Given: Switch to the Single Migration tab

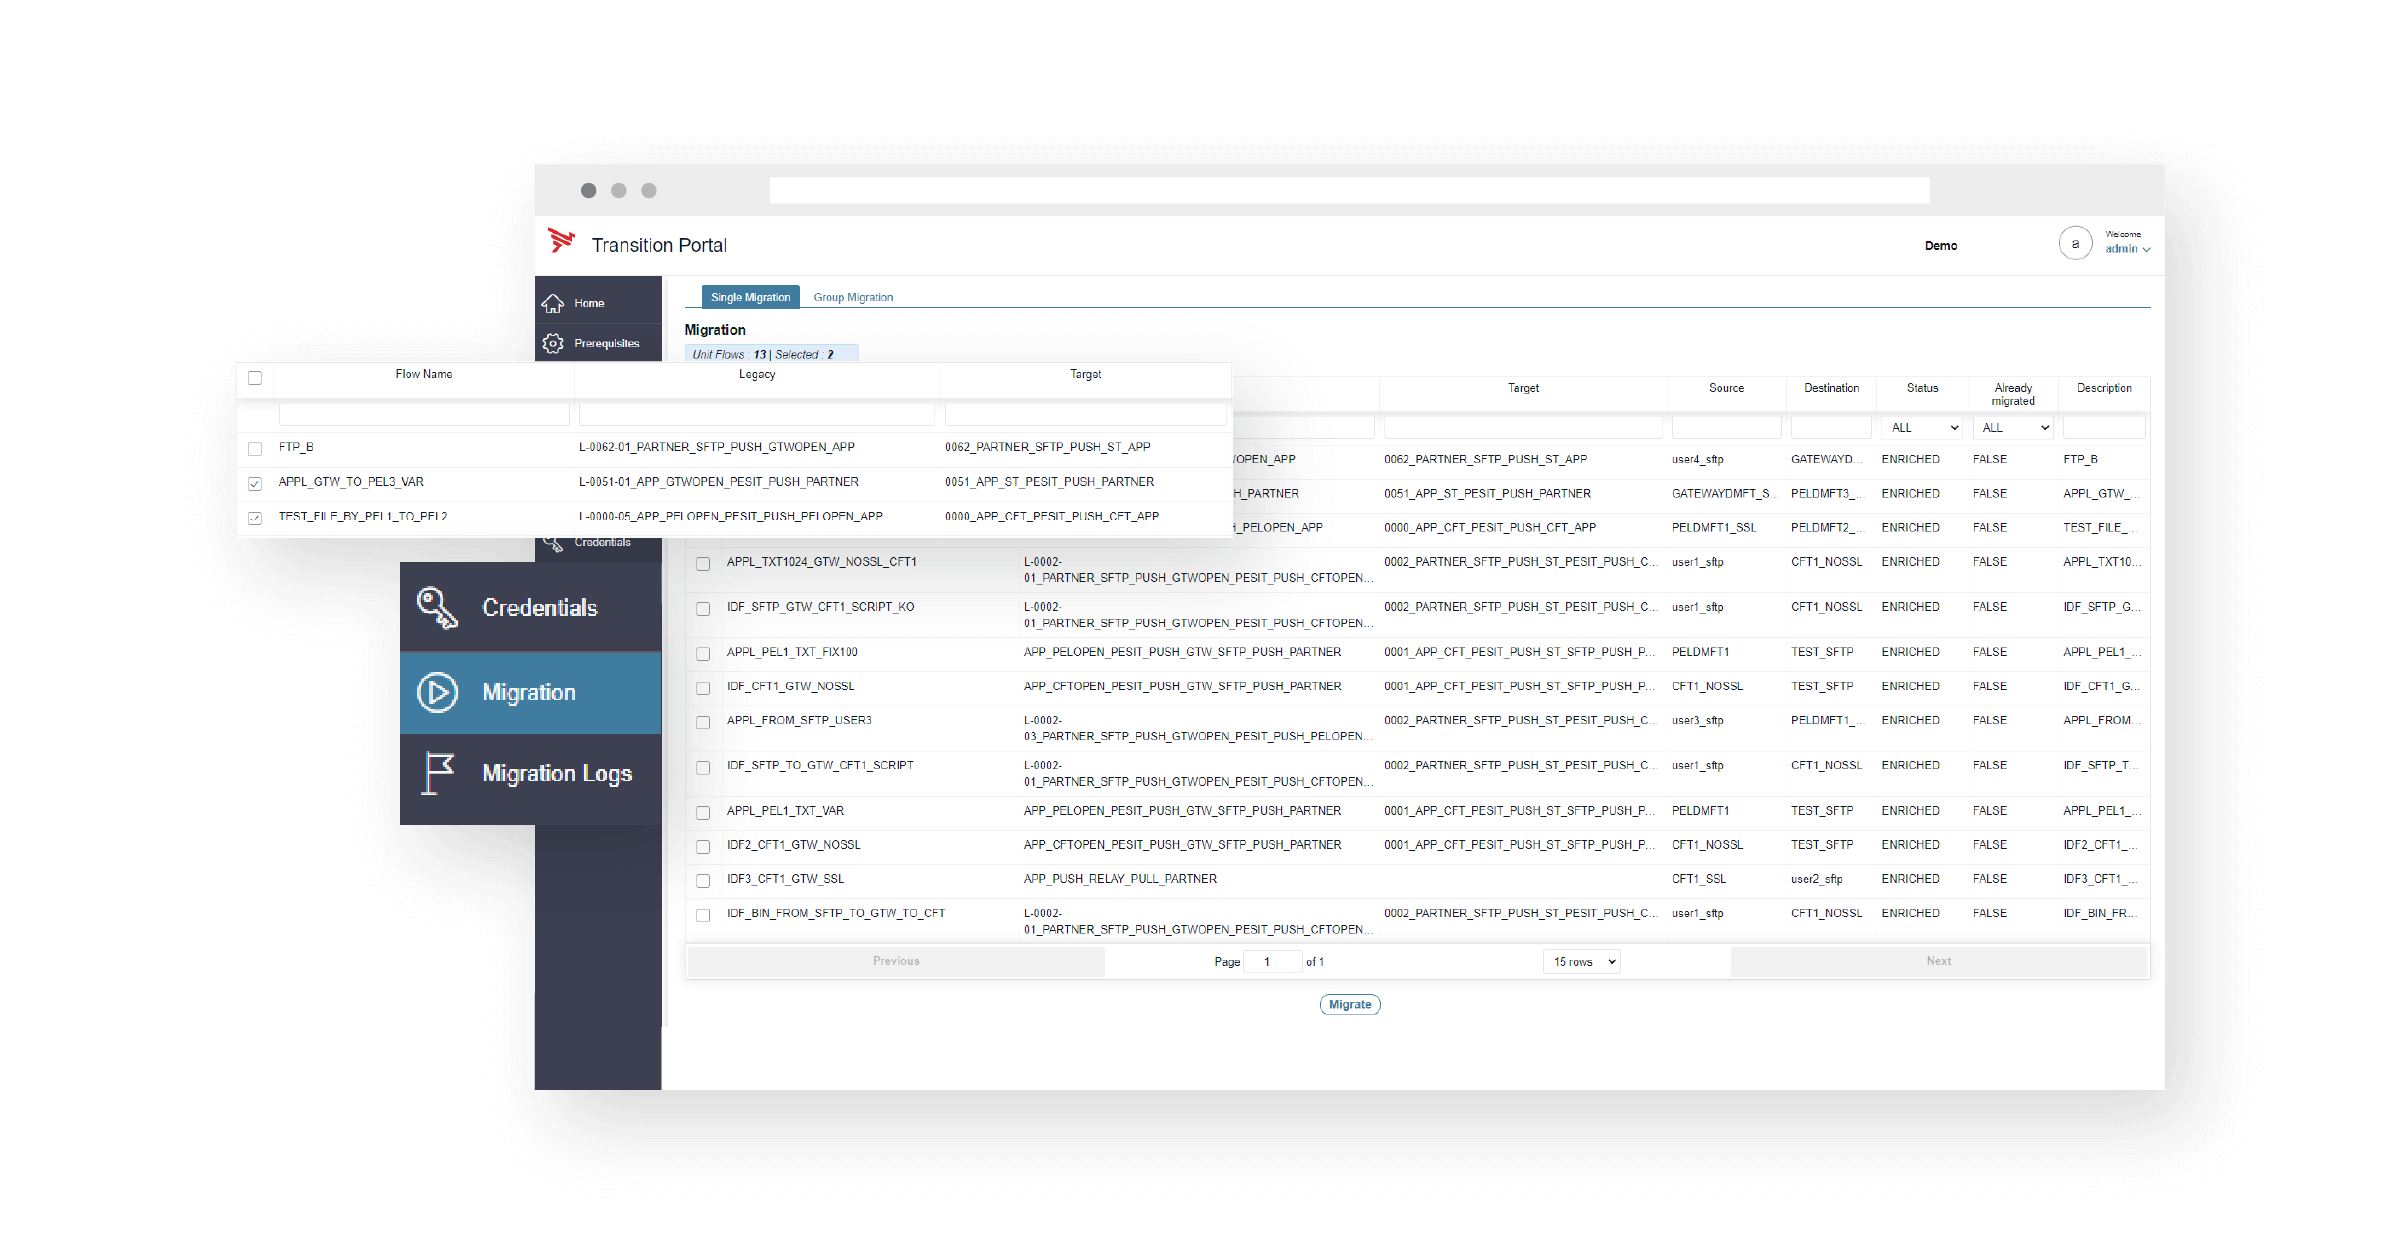Looking at the screenshot, I should pyautogui.click(x=750, y=297).
